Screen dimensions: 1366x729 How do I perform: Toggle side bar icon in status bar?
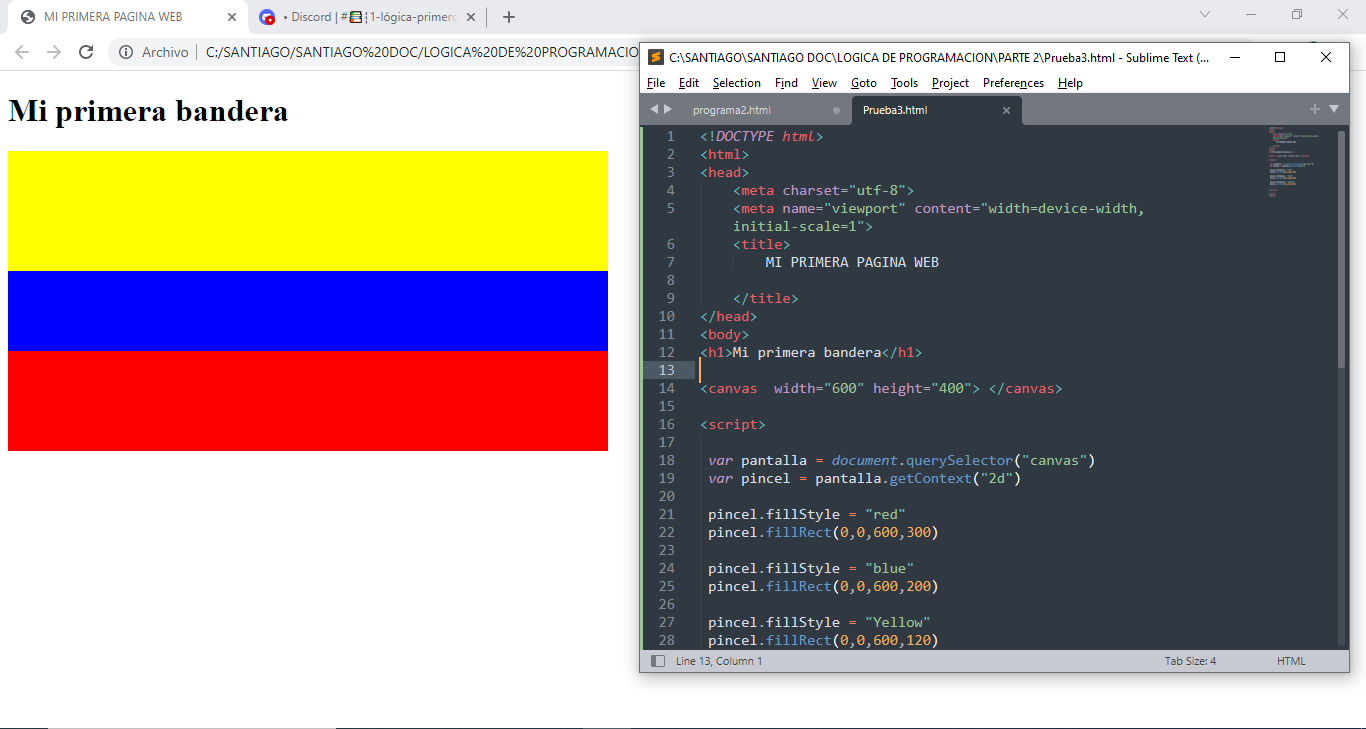tap(658, 661)
